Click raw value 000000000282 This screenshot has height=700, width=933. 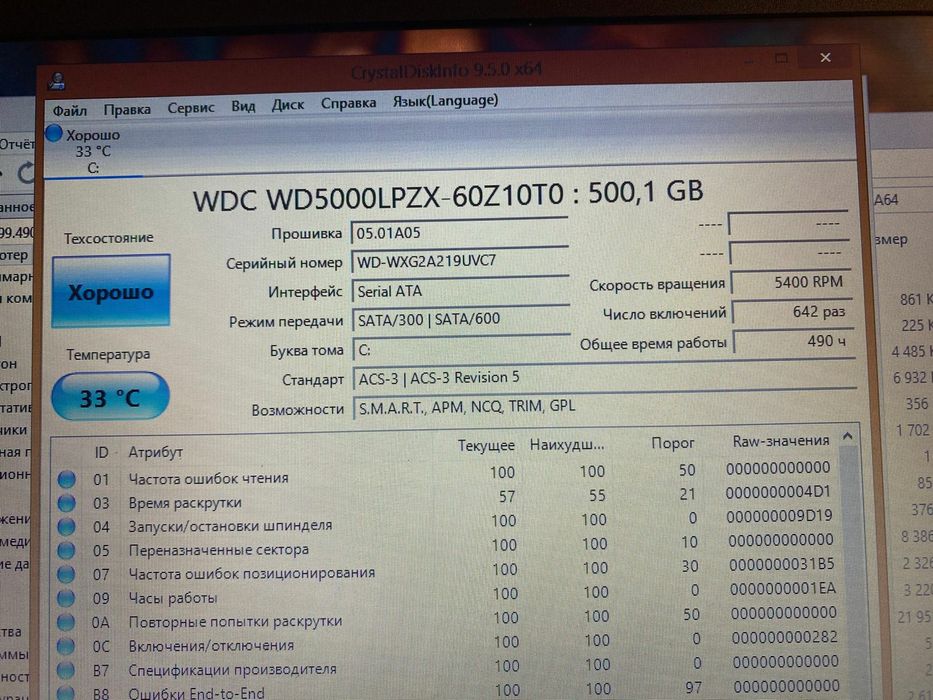pyautogui.click(x=785, y=637)
